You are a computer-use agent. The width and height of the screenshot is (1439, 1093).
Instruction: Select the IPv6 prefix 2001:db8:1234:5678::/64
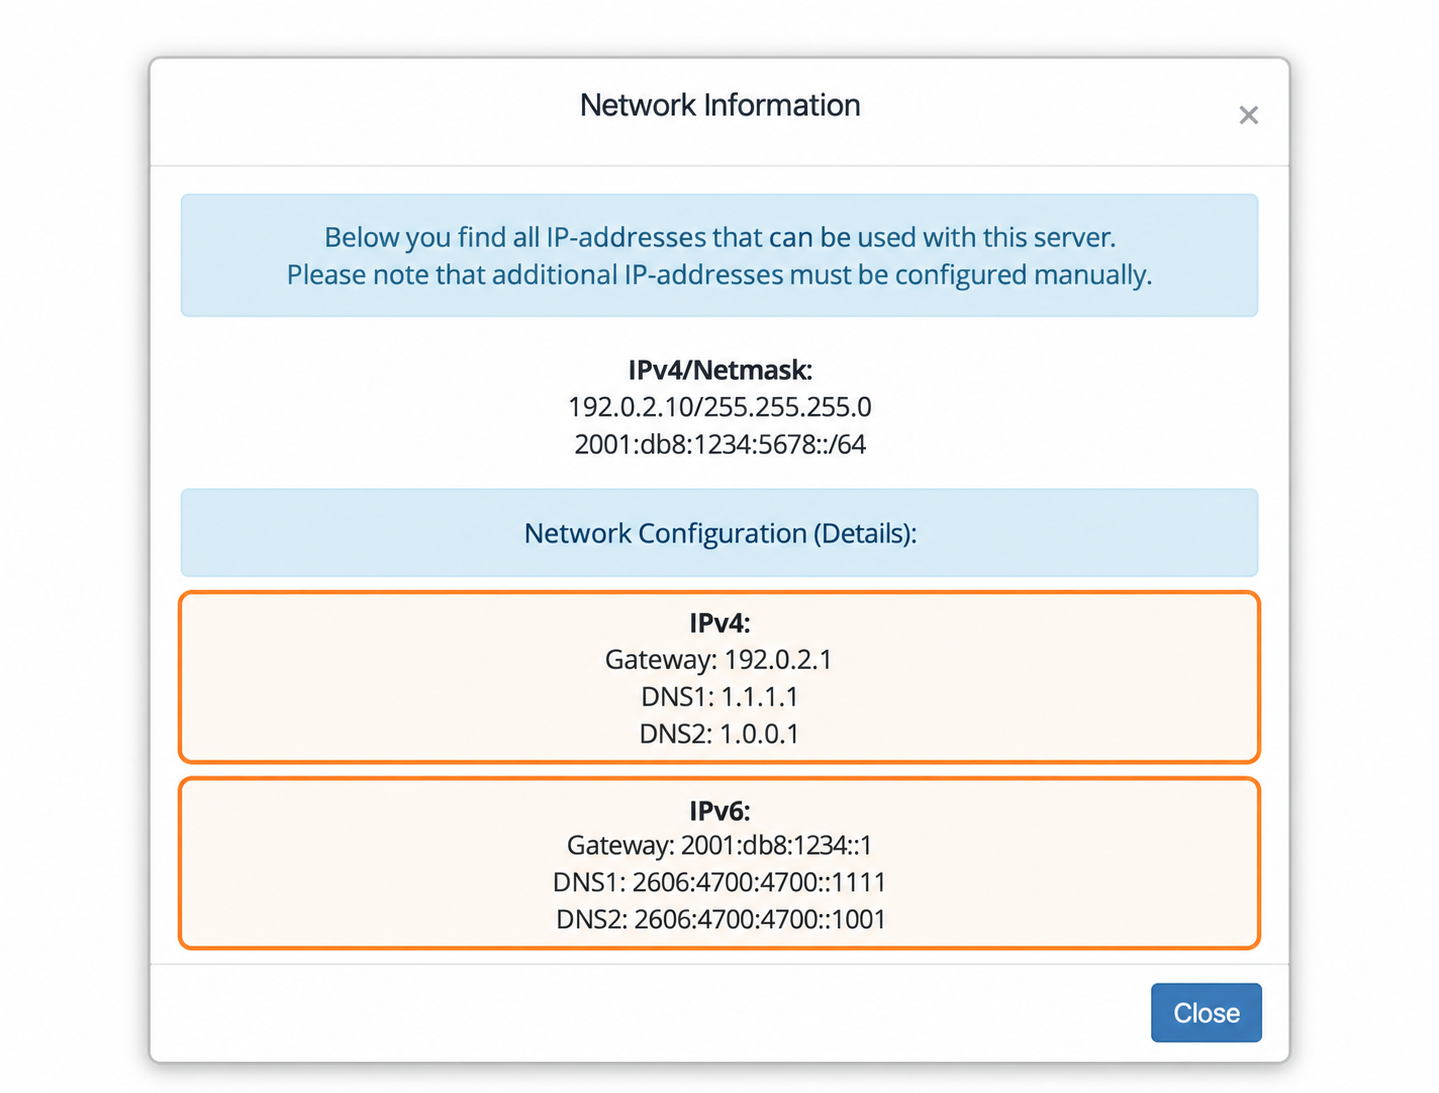720,444
